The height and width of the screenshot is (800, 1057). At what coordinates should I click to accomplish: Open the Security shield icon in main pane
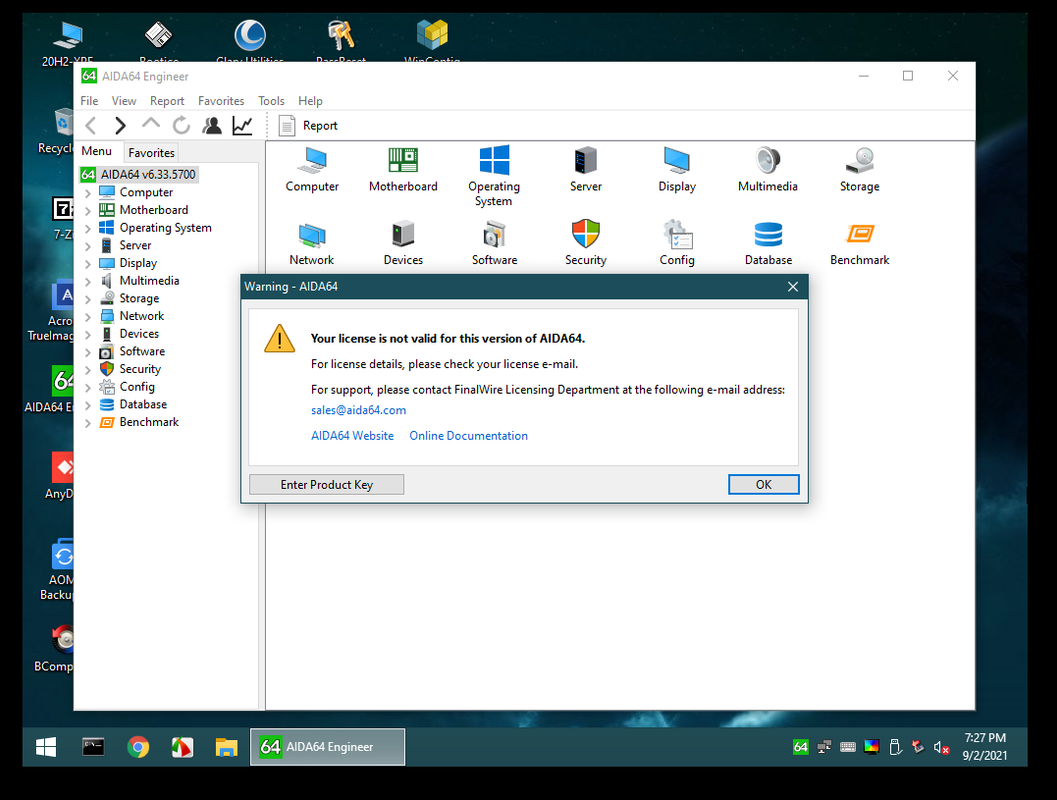585,243
